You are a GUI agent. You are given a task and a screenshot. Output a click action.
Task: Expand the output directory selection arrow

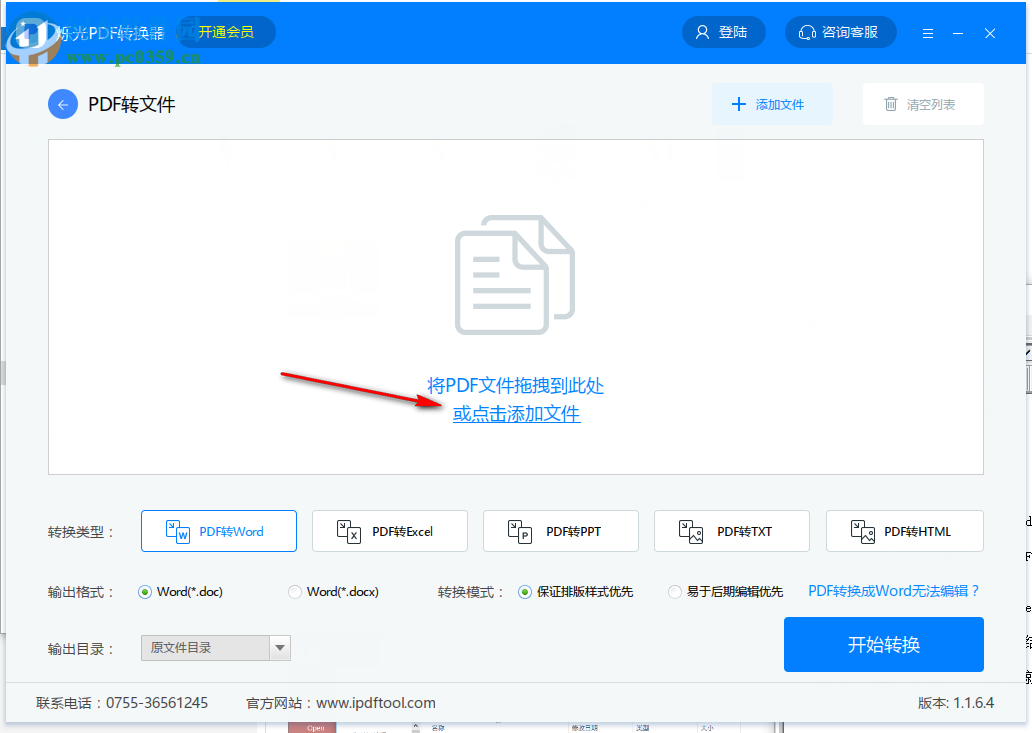[278, 648]
